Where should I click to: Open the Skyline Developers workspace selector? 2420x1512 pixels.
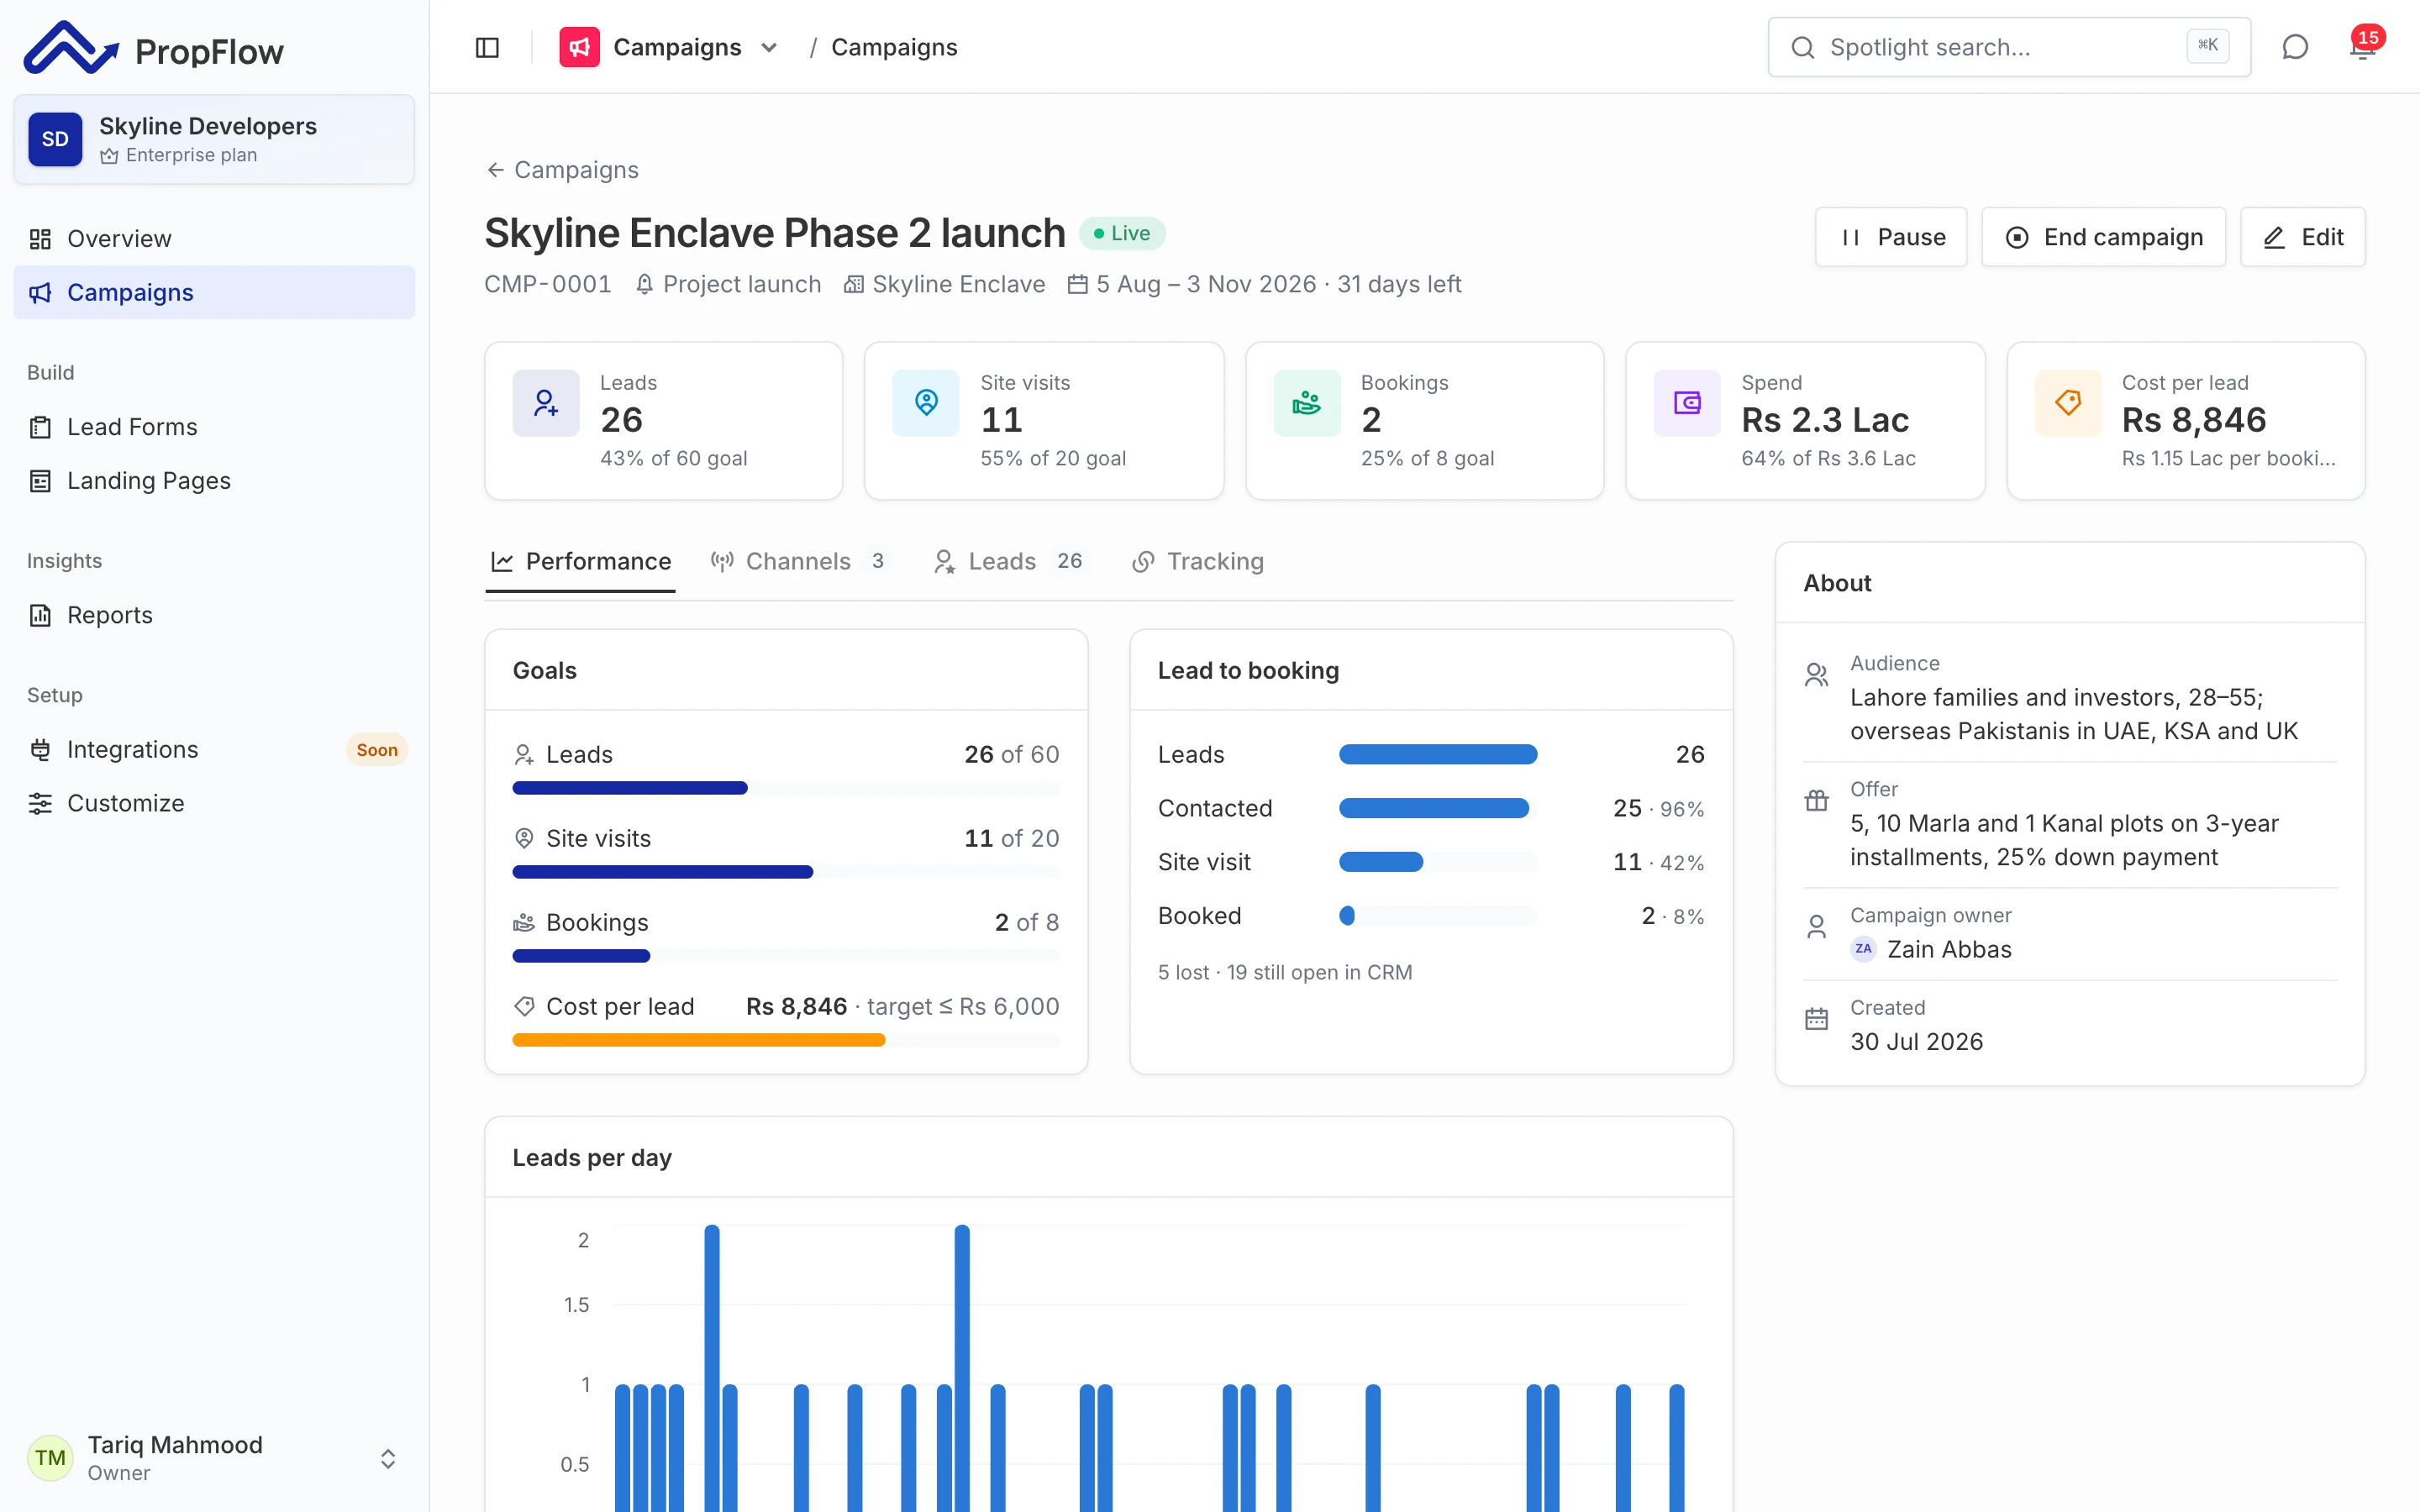click(x=214, y=139)
